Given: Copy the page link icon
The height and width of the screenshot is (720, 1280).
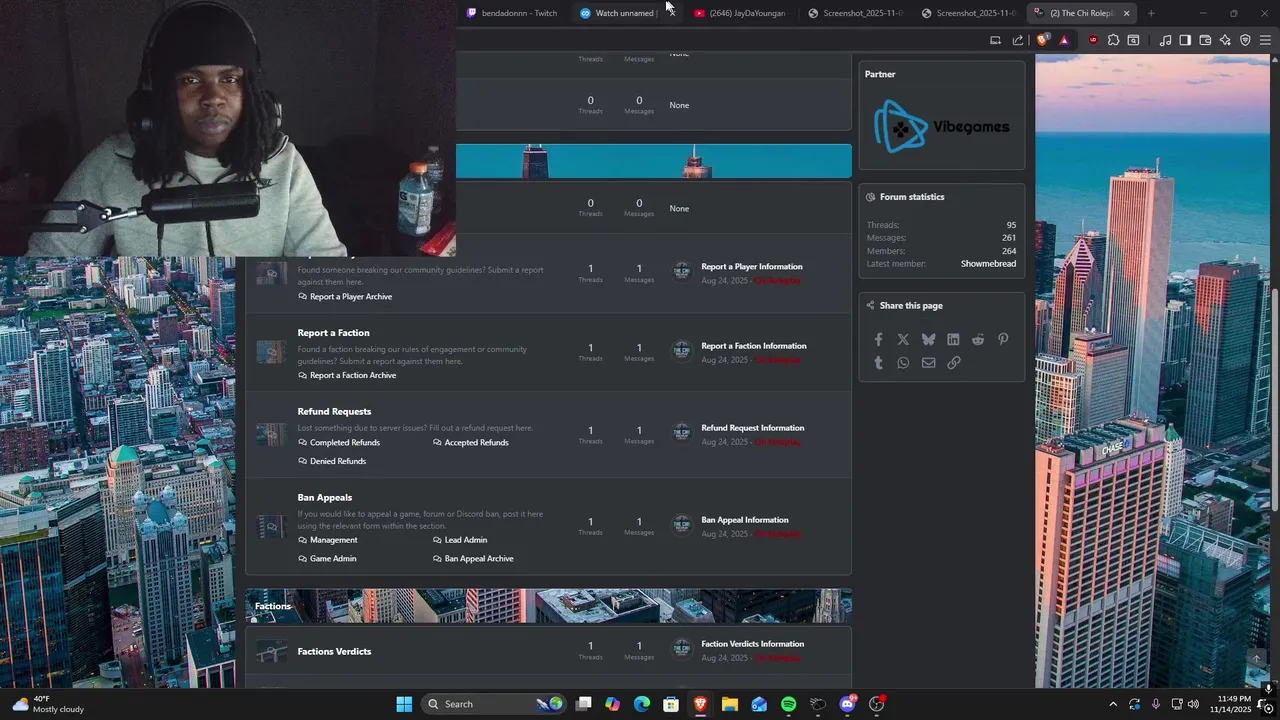Looking at the screenshot, I should pyautogui.click(x=953, y=363).
